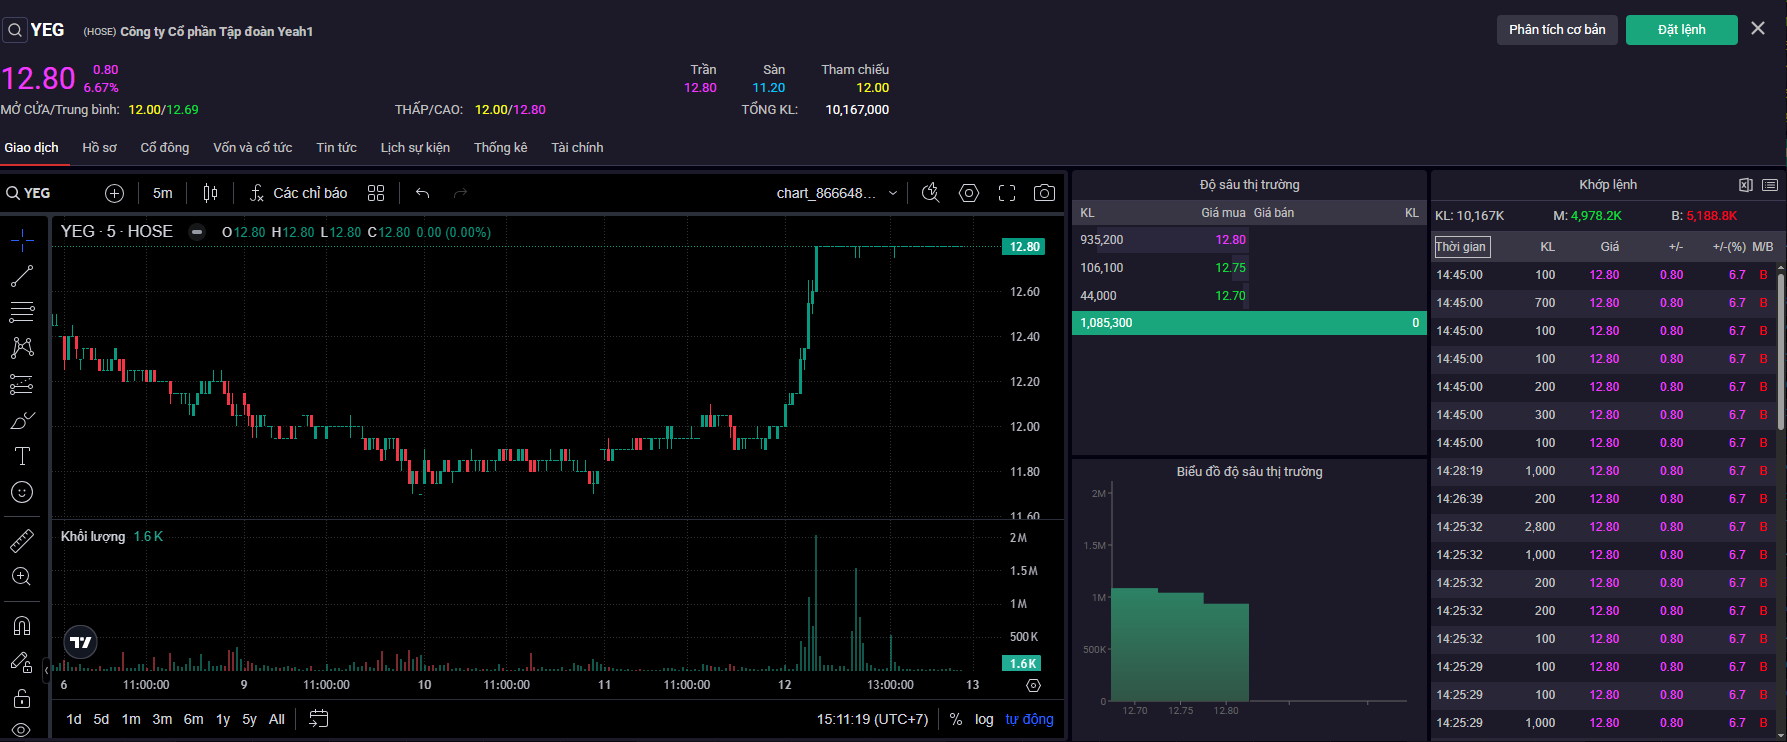Select the text annotation tool
This screenshot has width=1787, height=742.
coord(22,456)
